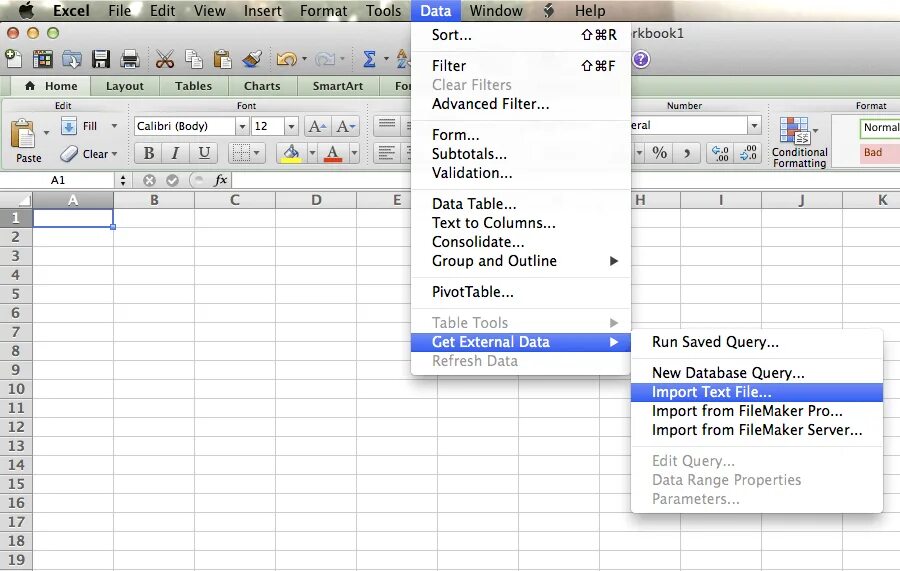Click the large Paste button in ribbon

point(24,141)
